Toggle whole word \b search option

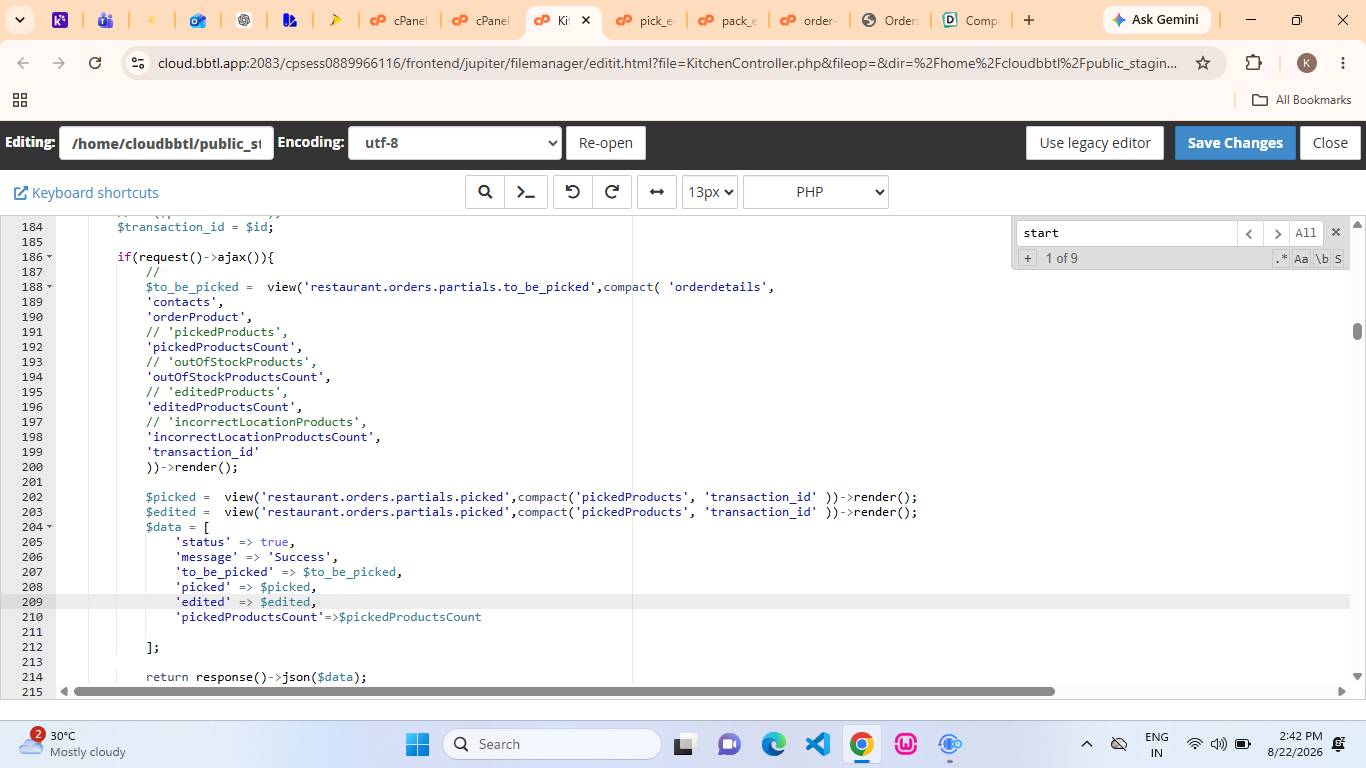pyautogui.click(x=1321, y=259)
